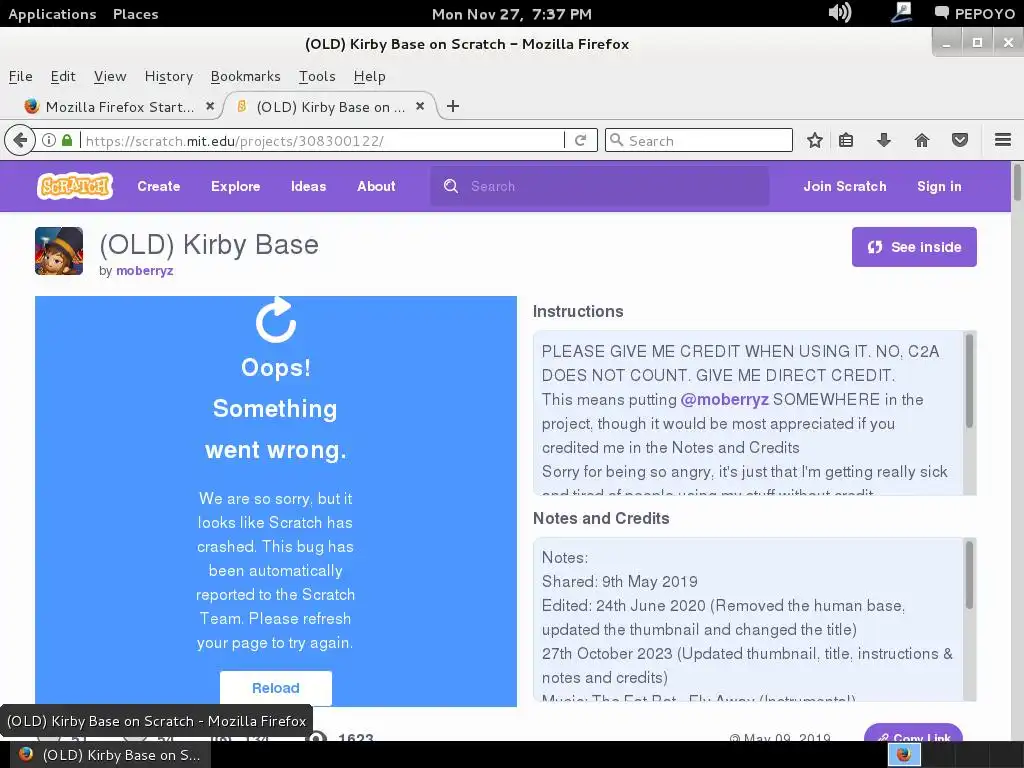Open the View menu
This screenshot has width=1024, height=768.
(x=110, y=76)
